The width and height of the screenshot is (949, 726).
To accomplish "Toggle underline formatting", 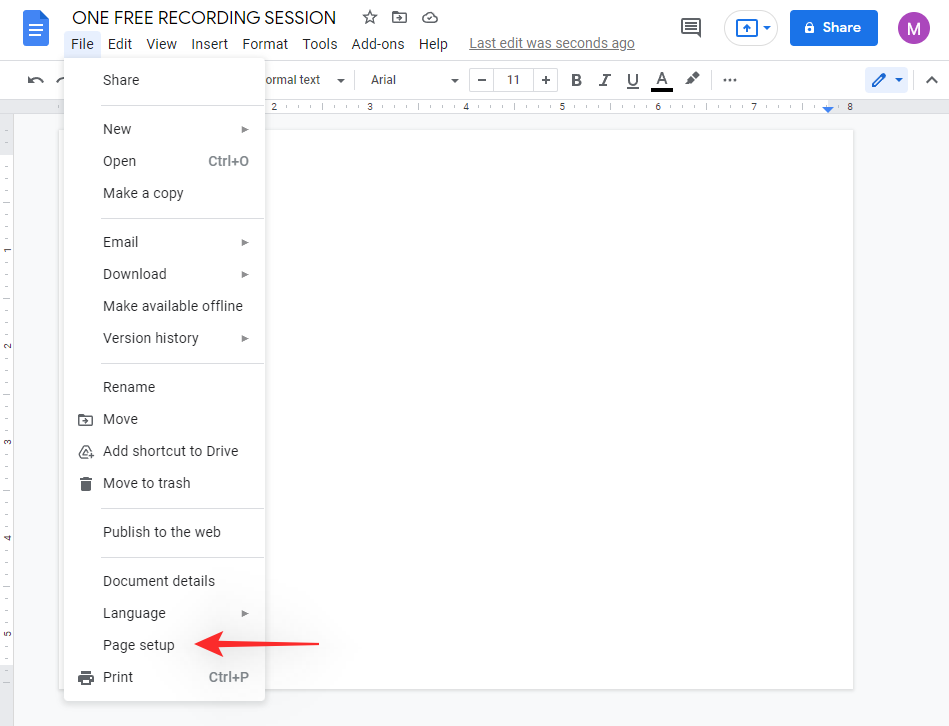I will pos(632,80).
